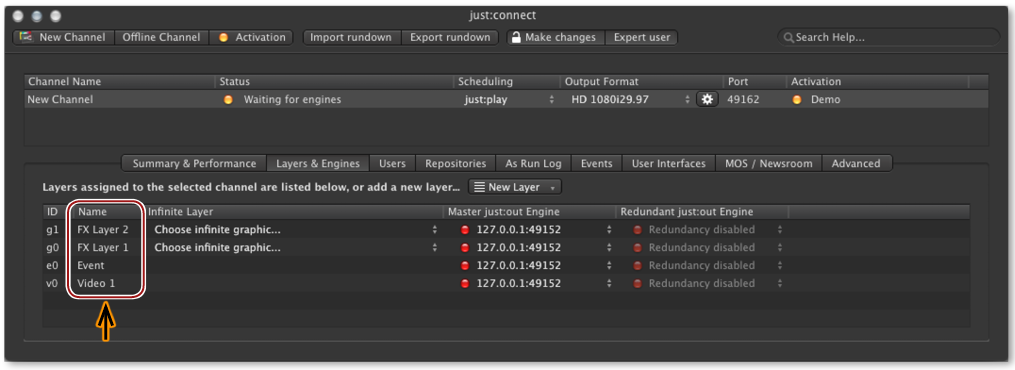Click the orange Waiting for engines status dot
The height and width of the screenshot is (370, 1015).
[228, 100]
